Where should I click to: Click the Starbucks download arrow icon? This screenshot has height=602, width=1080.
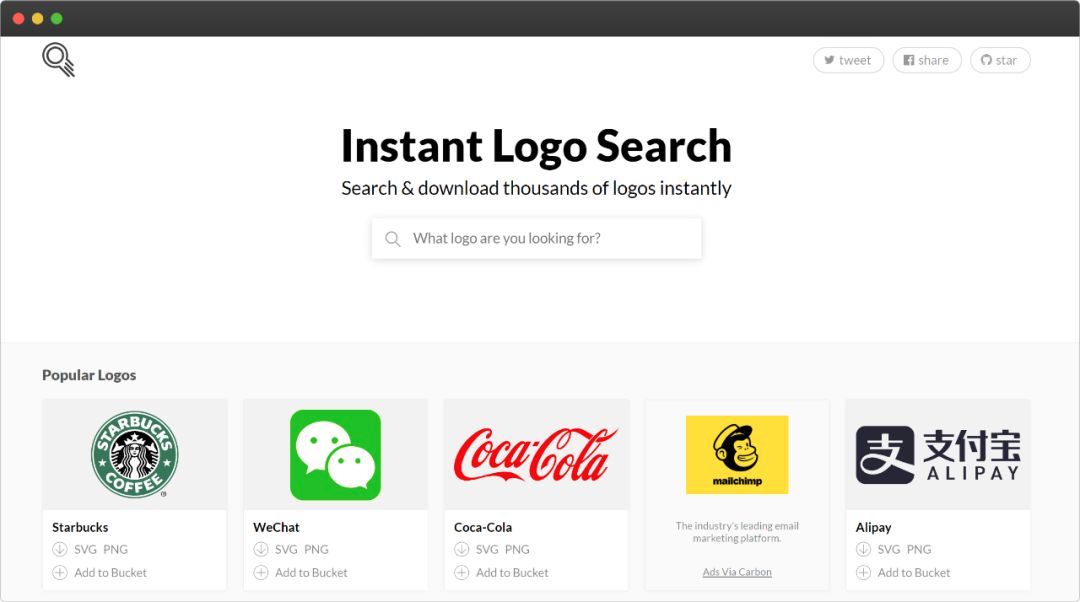click(60, 549)
